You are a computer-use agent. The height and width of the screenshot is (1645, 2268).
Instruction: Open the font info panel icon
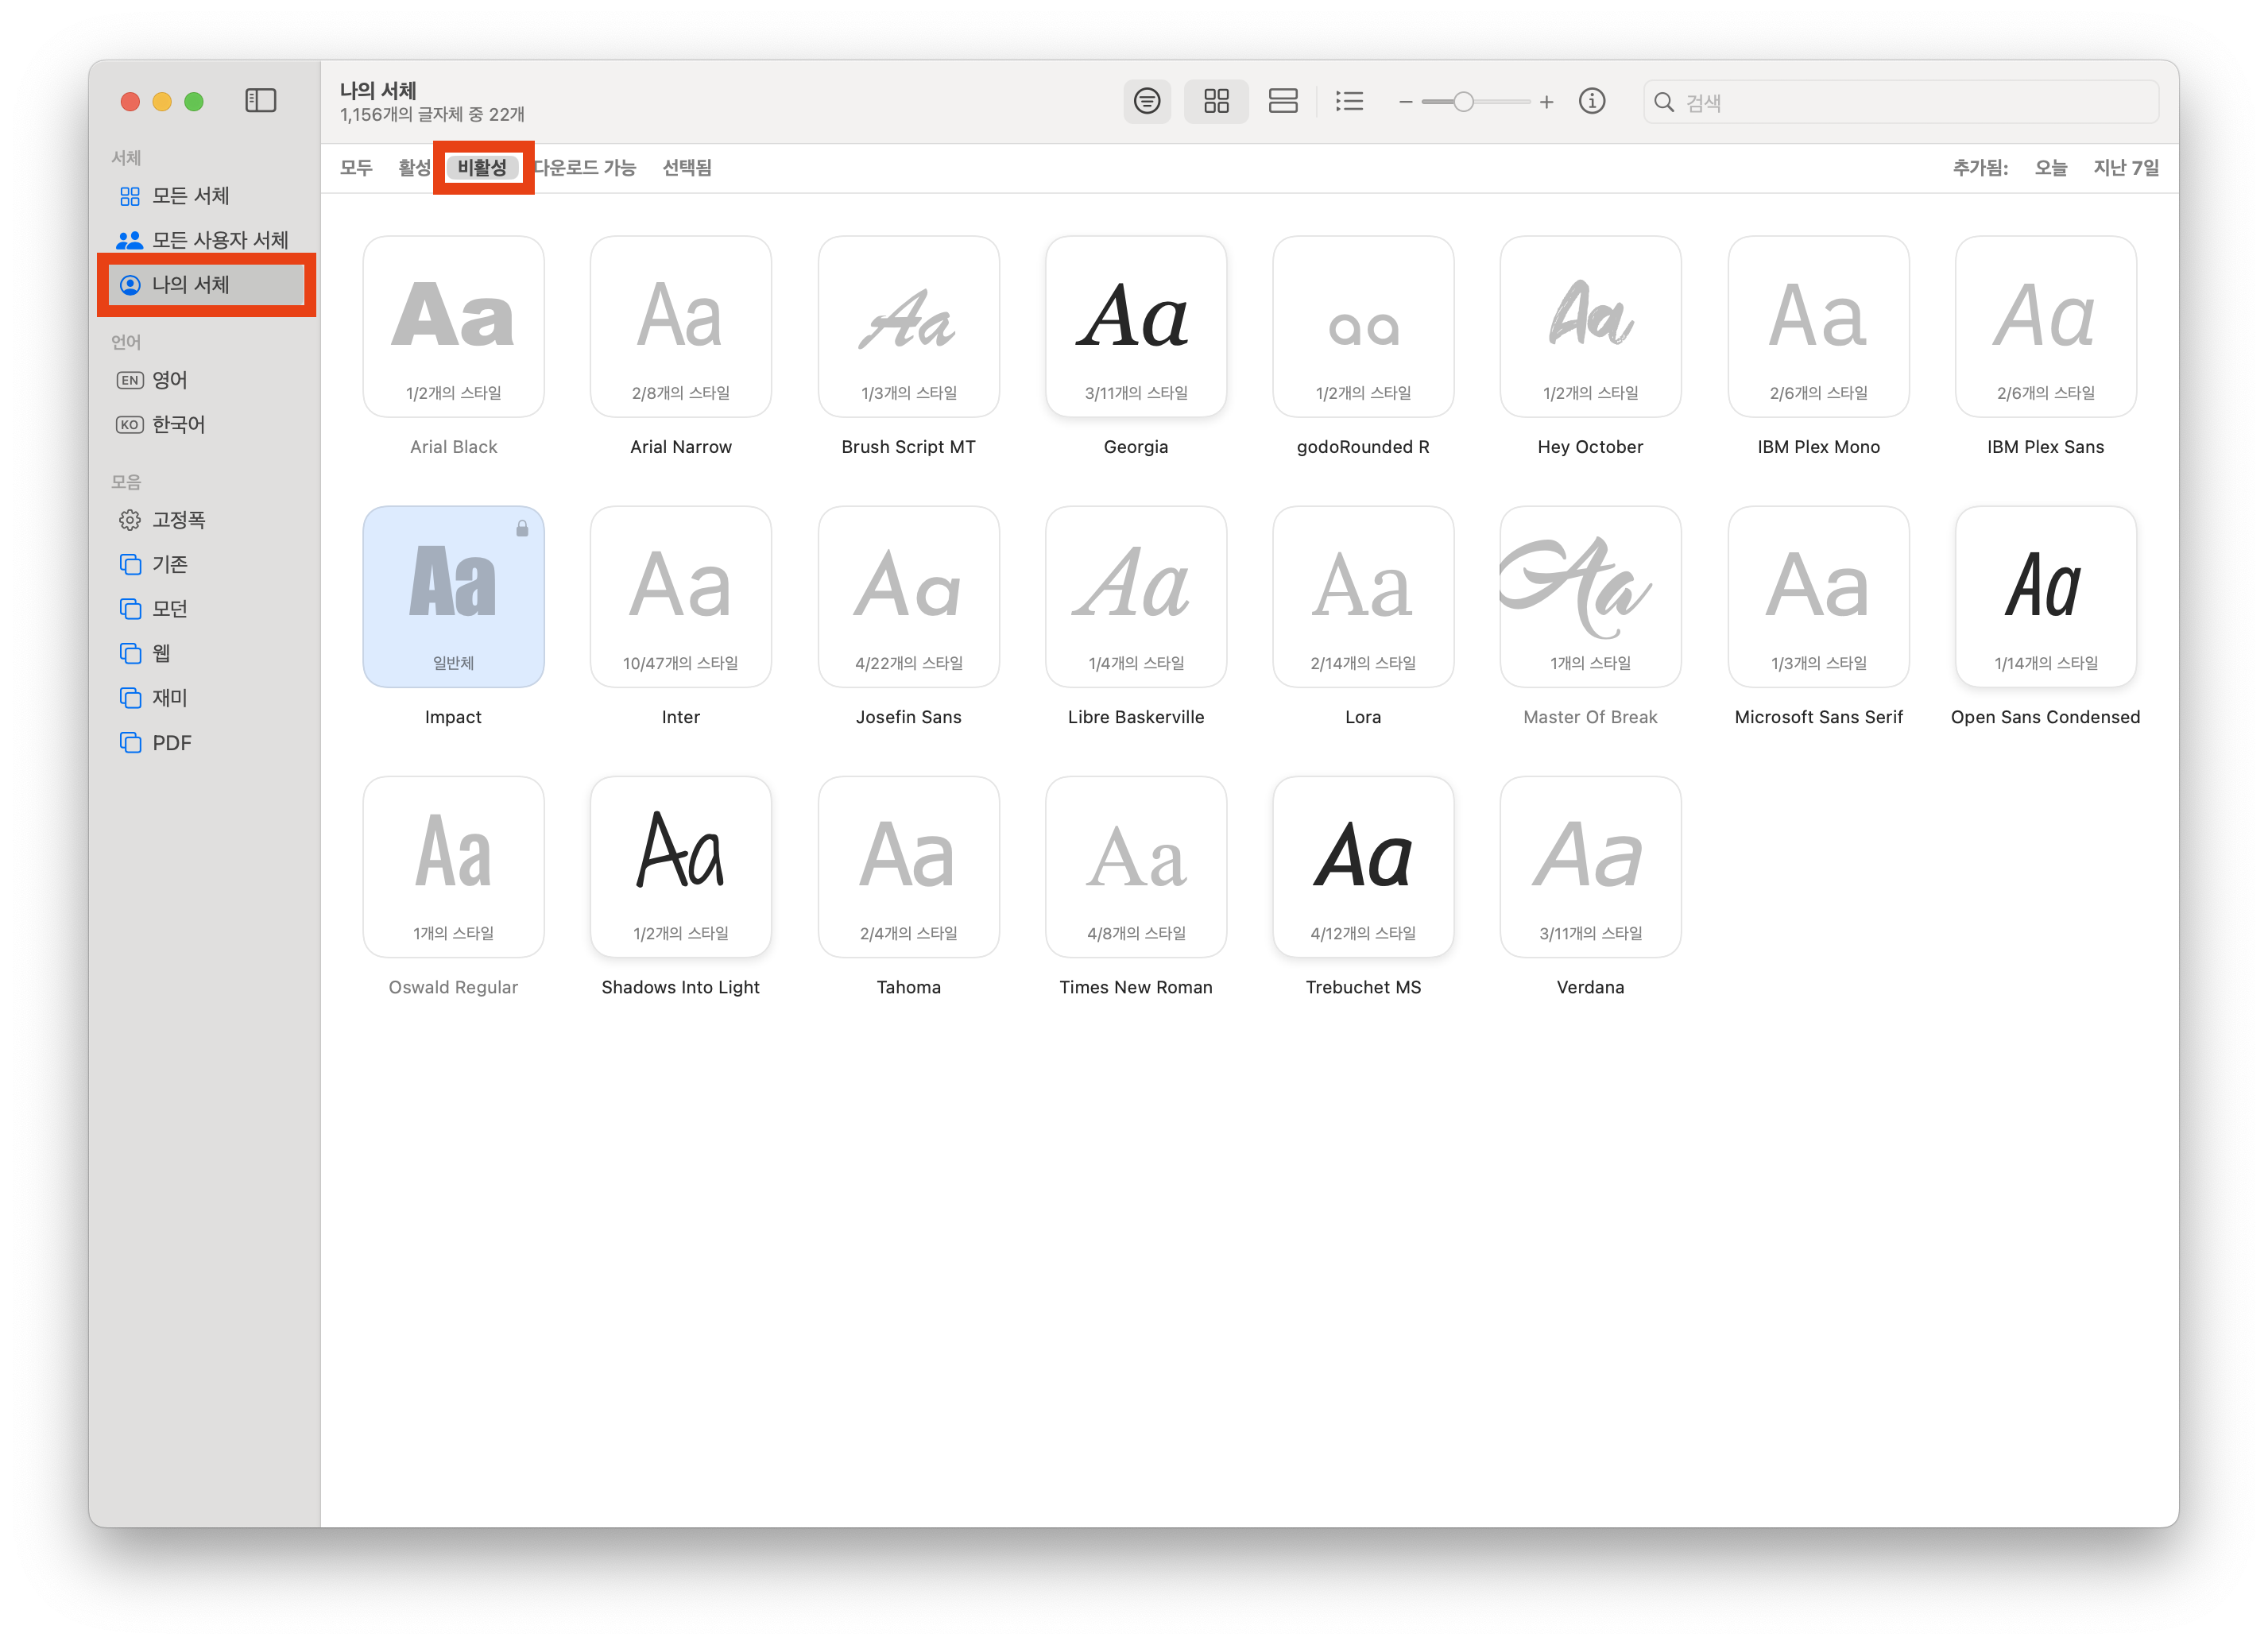click(1591, 101)
